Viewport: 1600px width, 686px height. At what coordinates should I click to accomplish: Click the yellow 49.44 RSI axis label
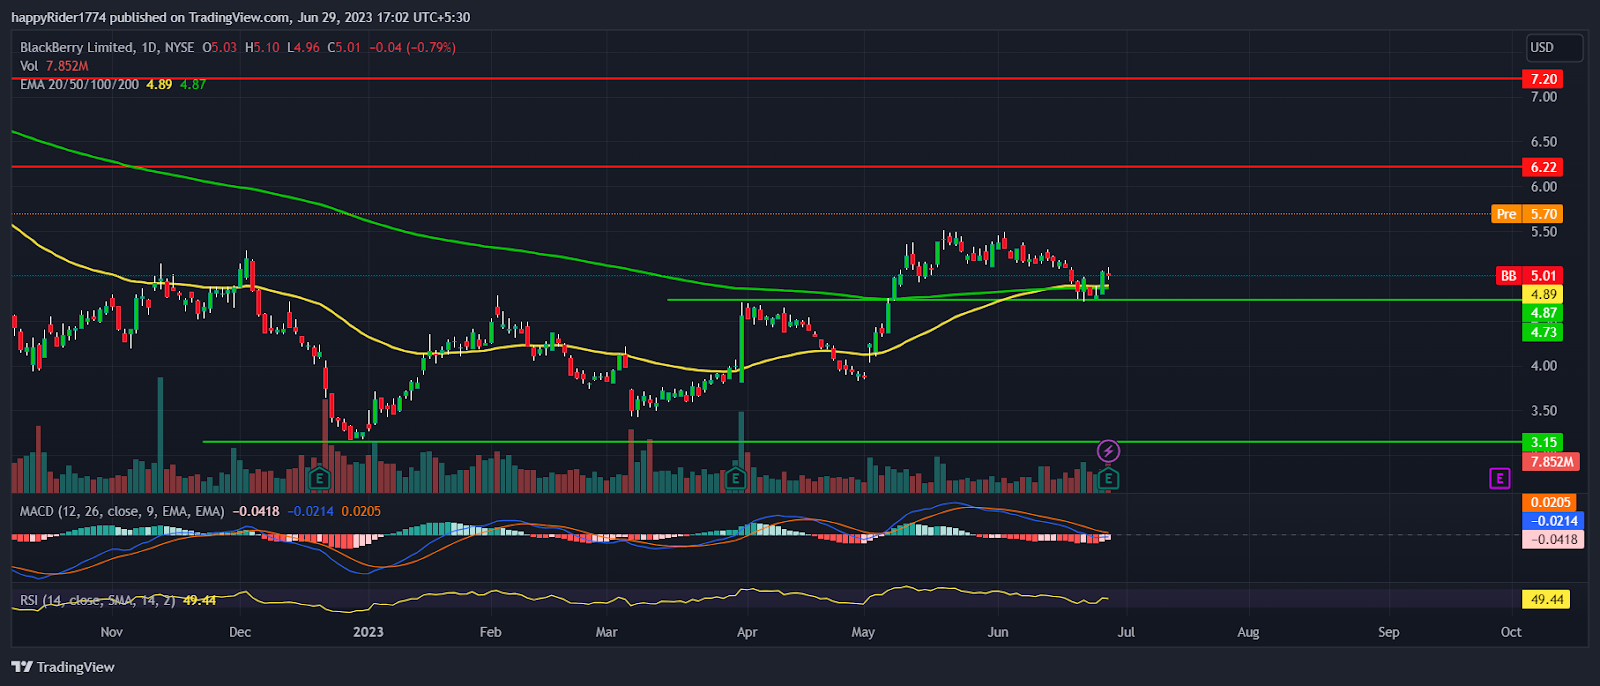(x=1546, y=599)
